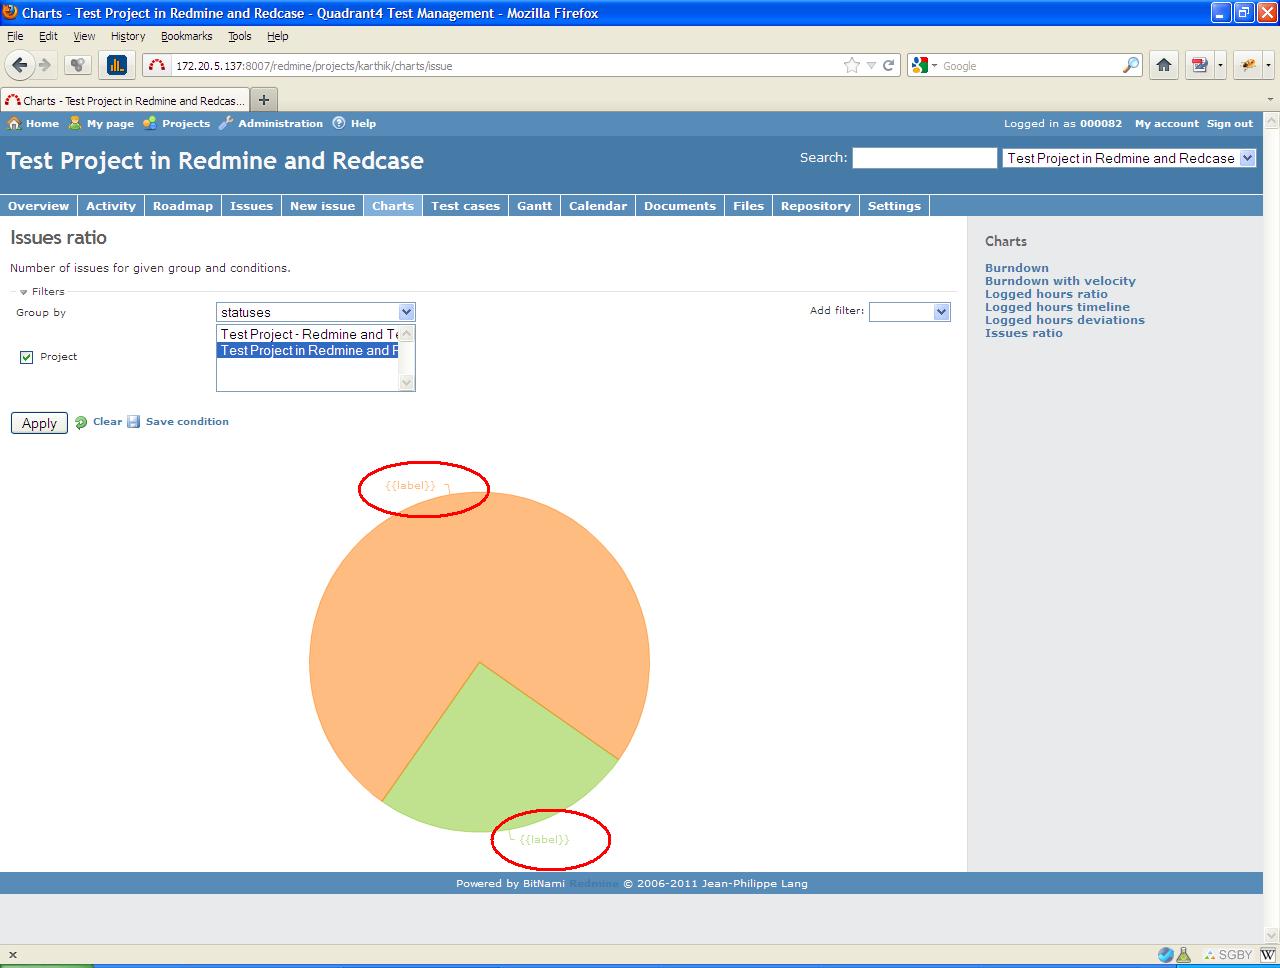Click the Redmine Search input field
Screen dimensions: 1280x968
tap(924, 158)
